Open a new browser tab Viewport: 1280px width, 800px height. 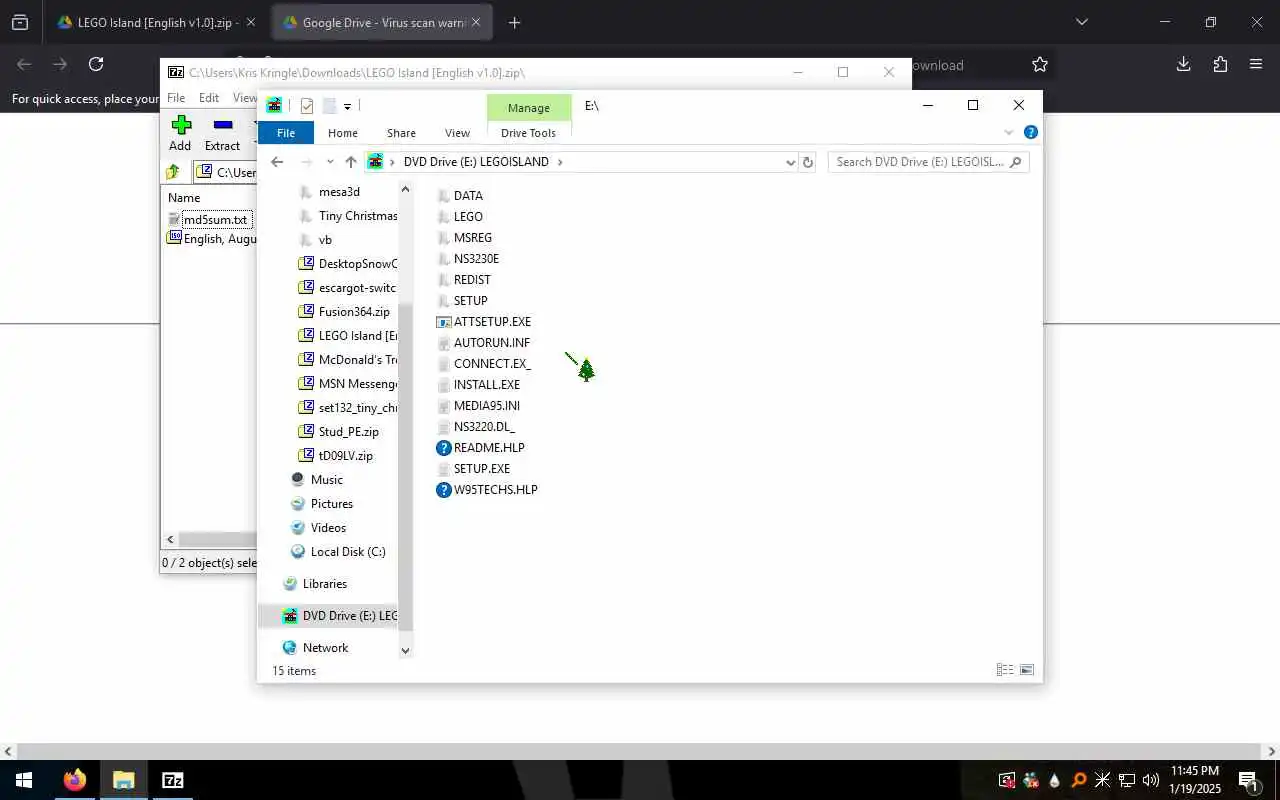(514, 22)
